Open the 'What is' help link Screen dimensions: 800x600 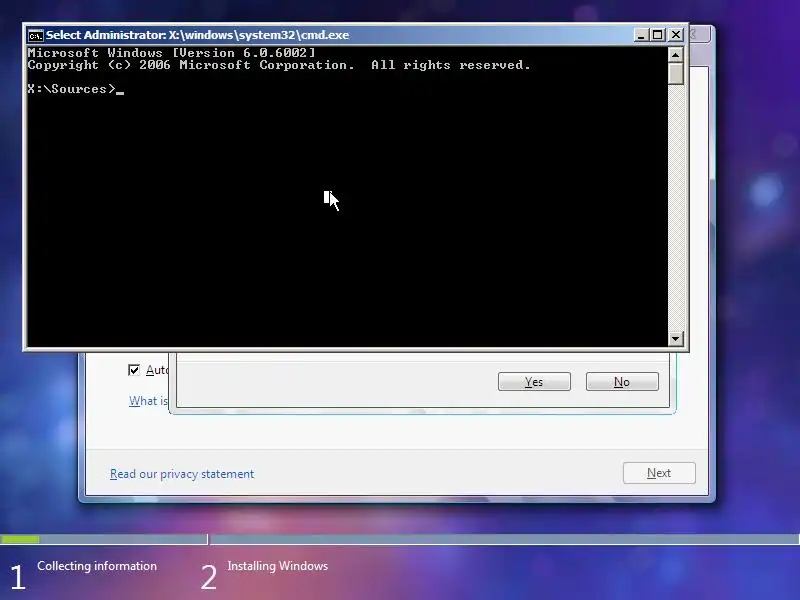tap(148, 401)
